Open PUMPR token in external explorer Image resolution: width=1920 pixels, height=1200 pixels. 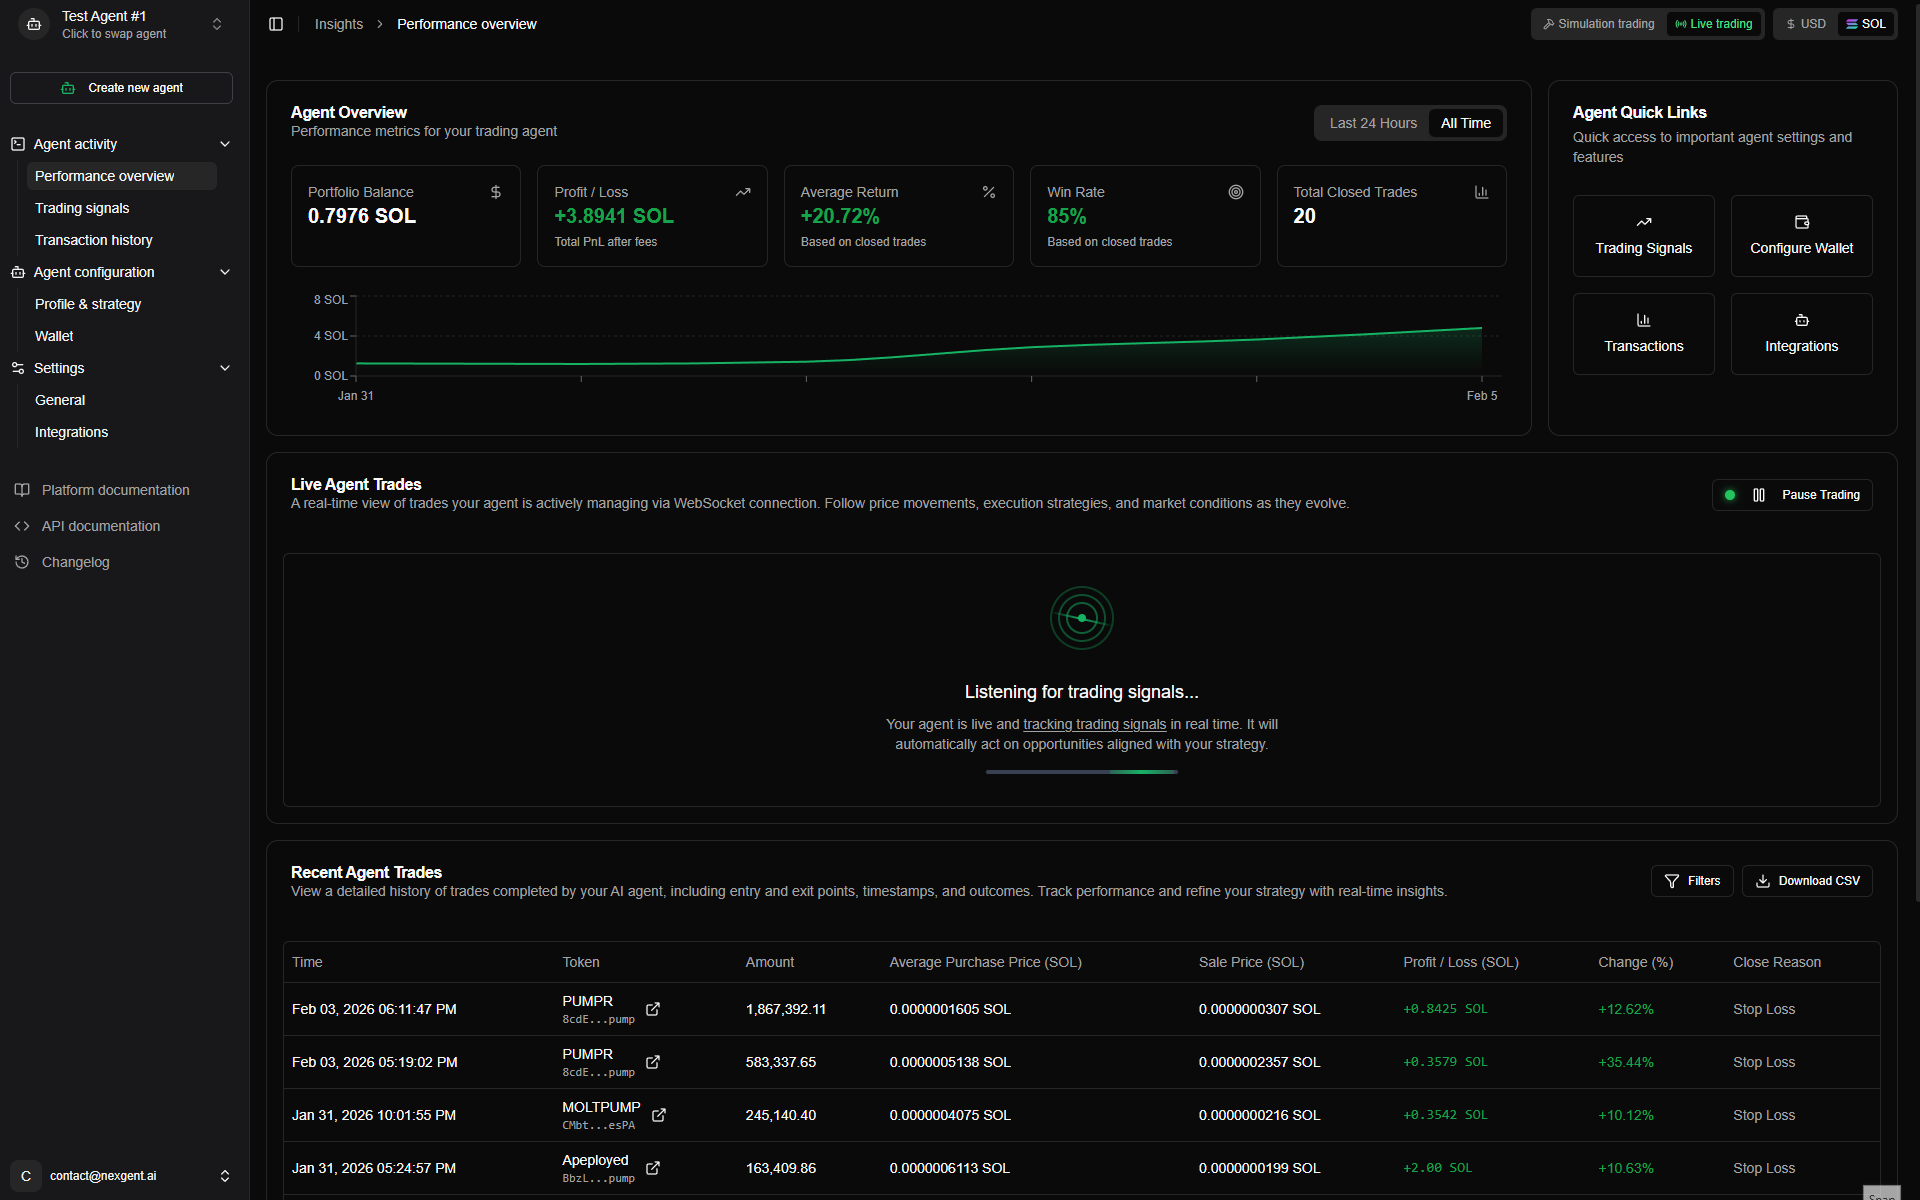(653, 1010)
